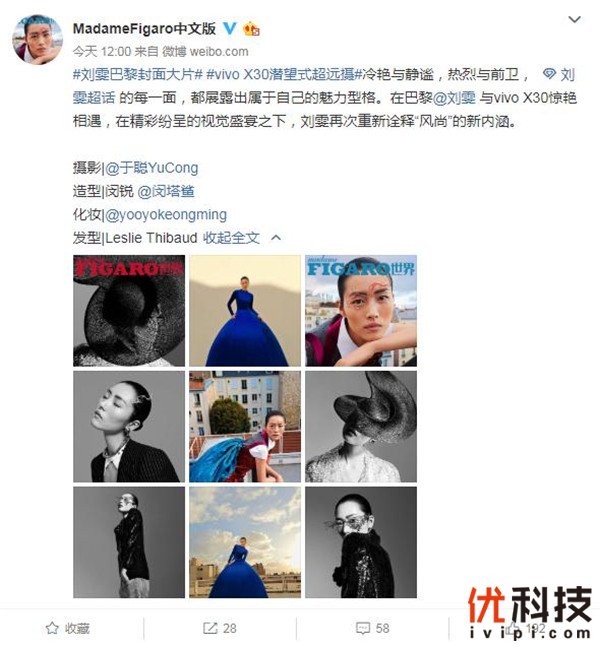The image size is (600, 646).
Task: Click the MadameFigaro中文版 account name
Action: click(x=144, y=28)
